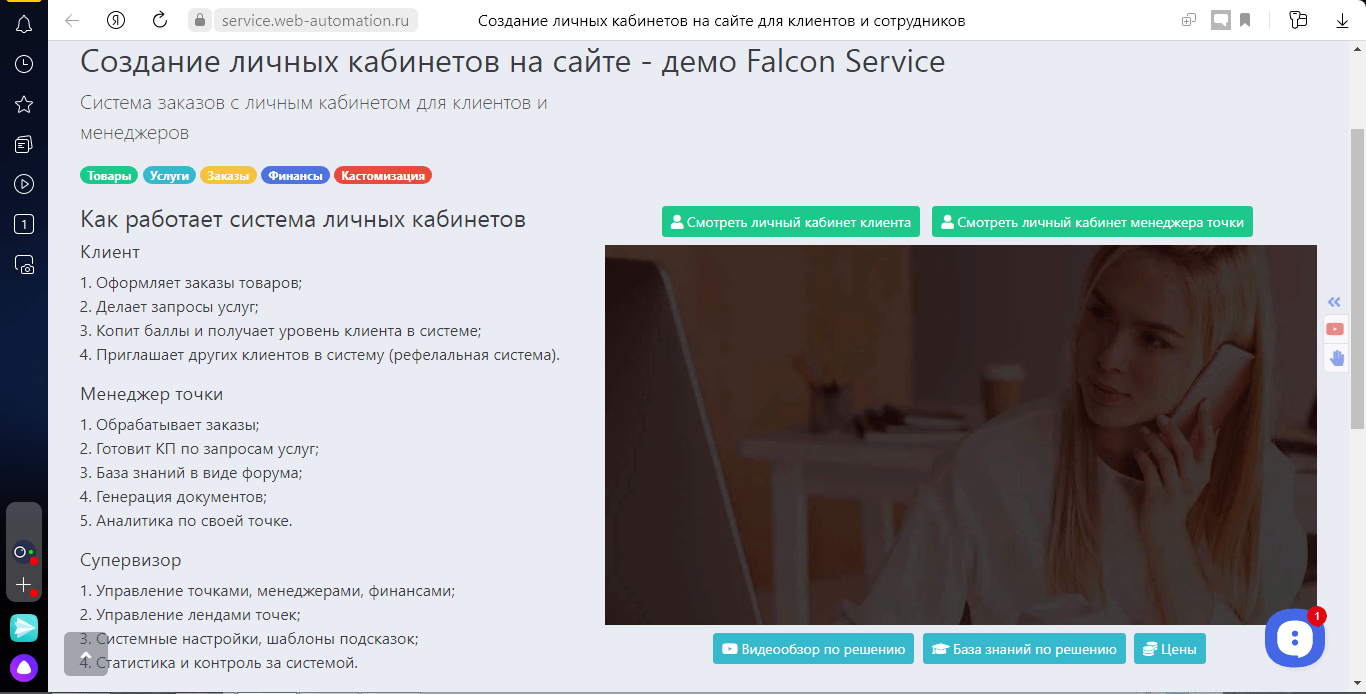Bookmark this page using address bar icon
Image resolution: width=1366 pixels, height=694 pixels.
coord(1245,20)
